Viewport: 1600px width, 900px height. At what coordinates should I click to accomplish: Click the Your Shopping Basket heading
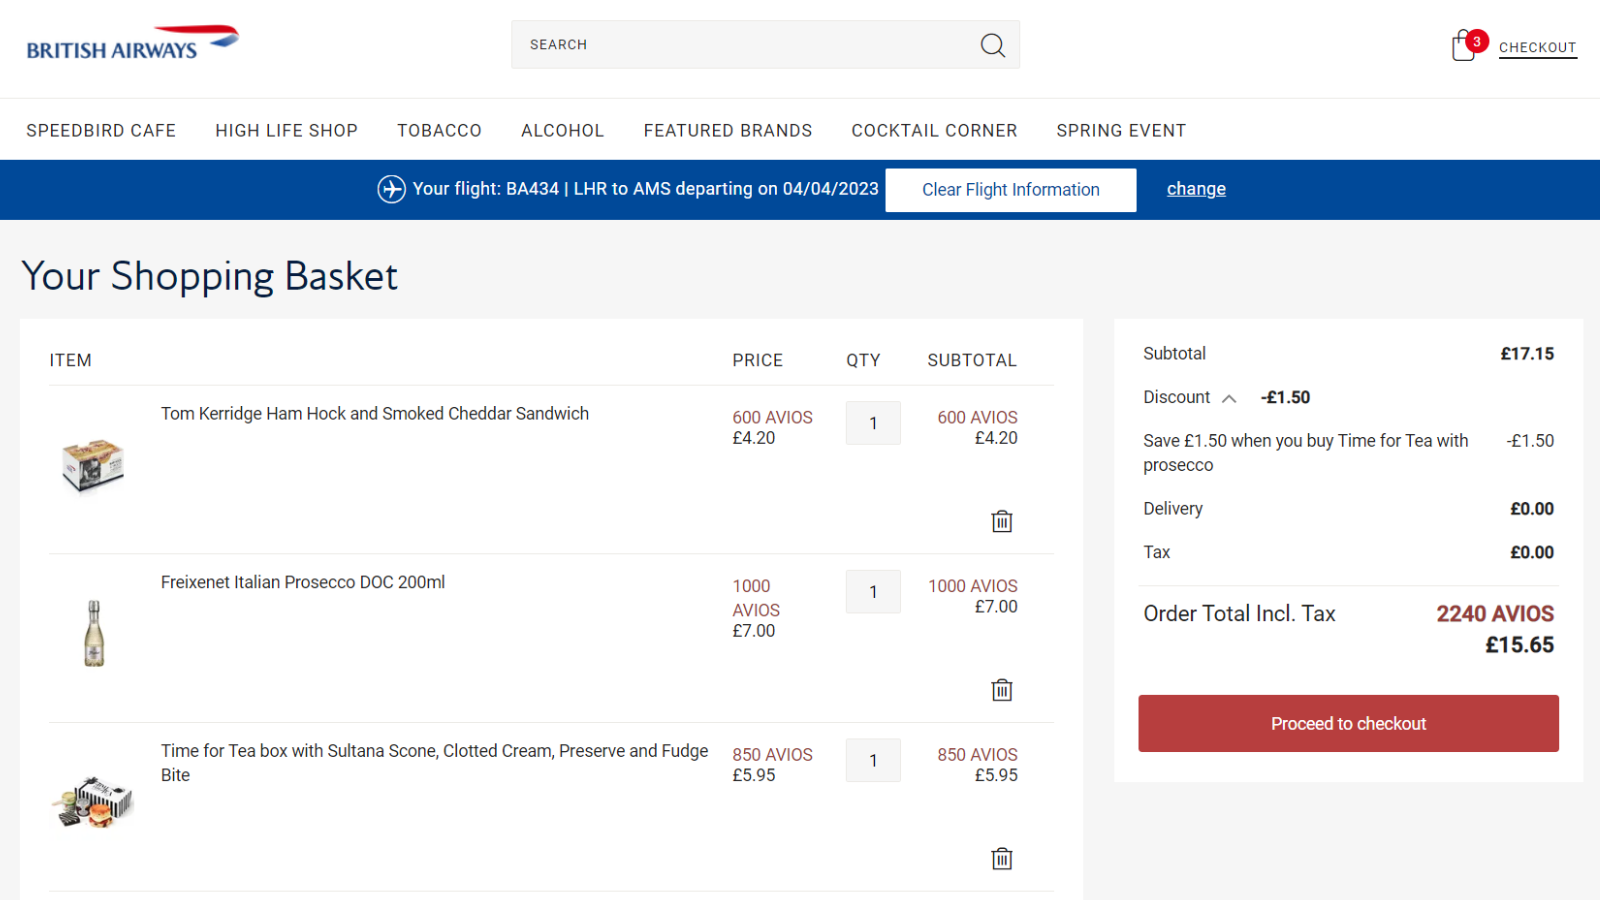pos(210,276)
